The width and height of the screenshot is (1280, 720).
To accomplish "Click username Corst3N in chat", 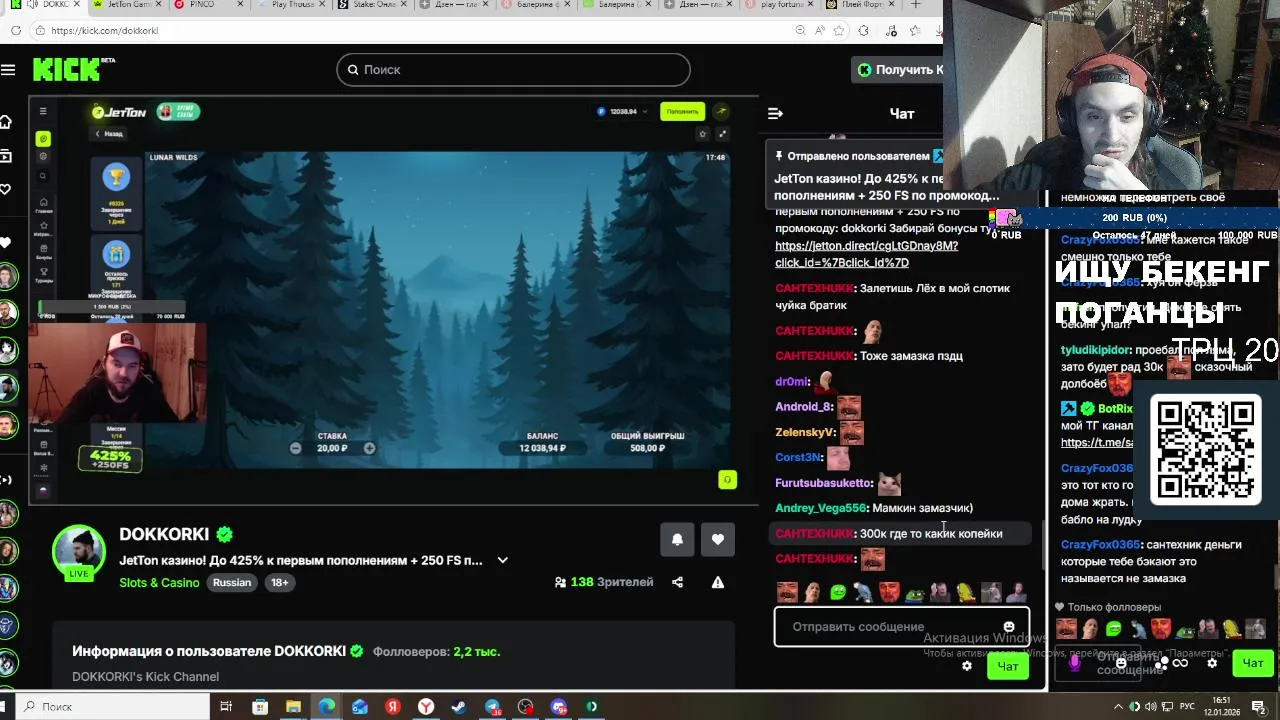I will click(798, 457).
